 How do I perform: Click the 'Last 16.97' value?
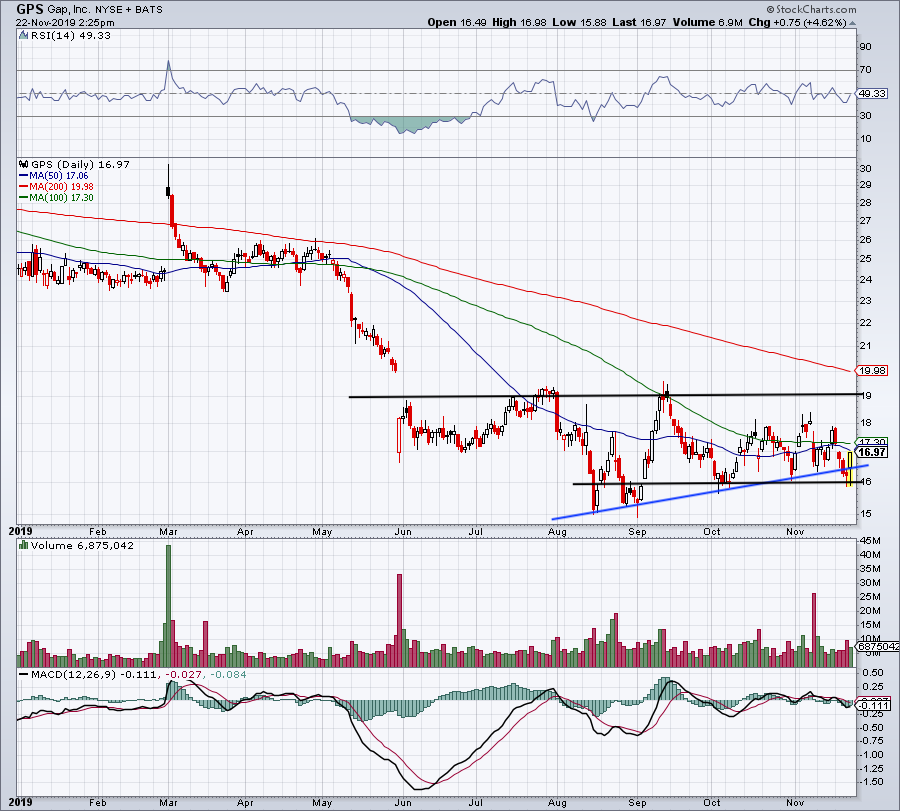(x=639, y=22)
